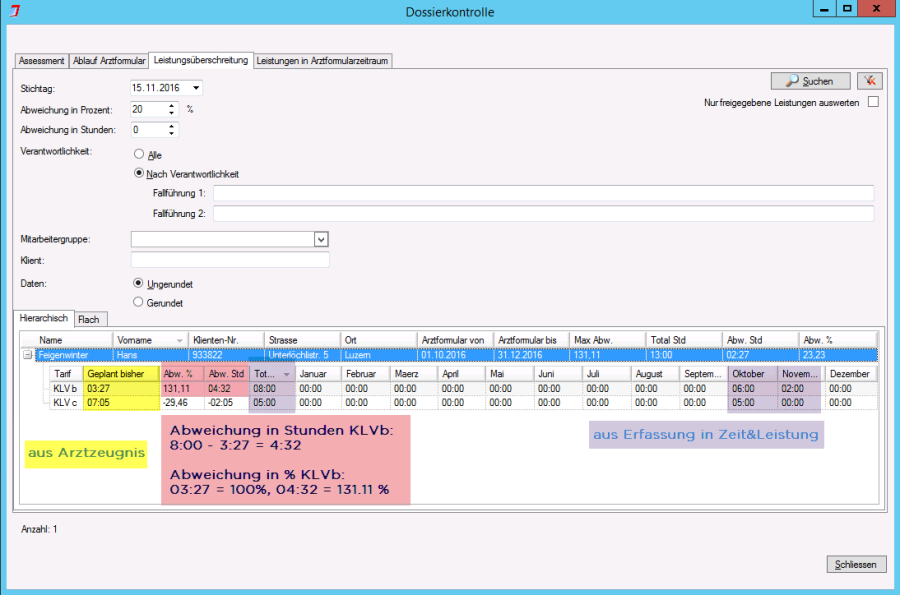This screenshot has width=900, height=595.
Task: Switch to the Flach view tab
Action: [89, 319]
